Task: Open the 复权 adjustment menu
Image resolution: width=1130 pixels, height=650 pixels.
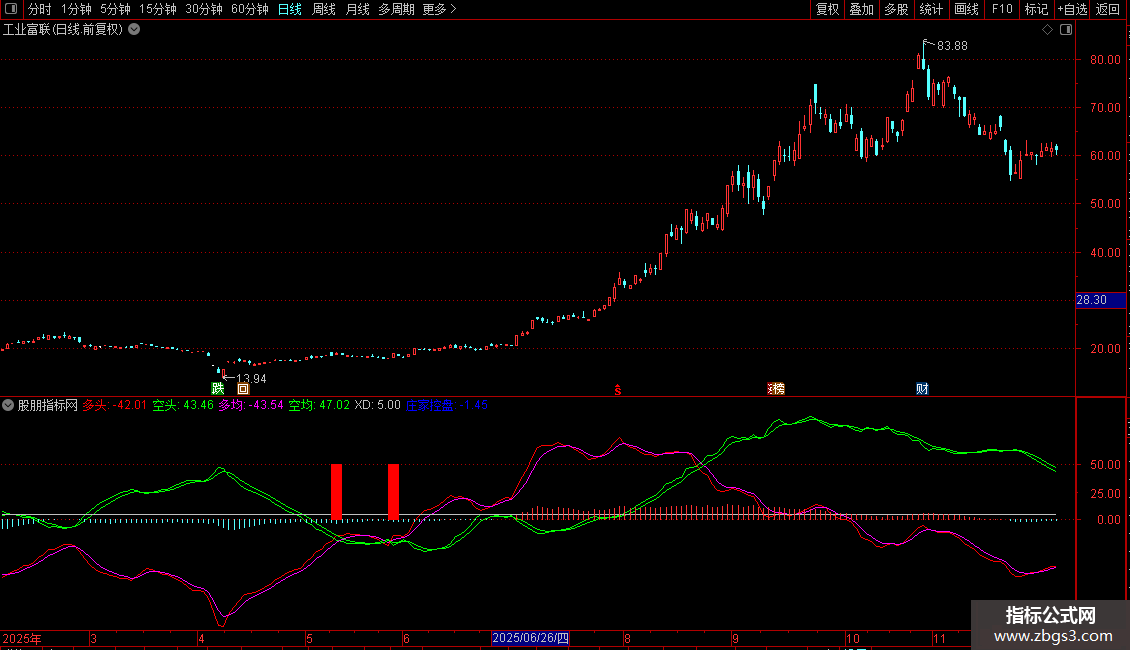Action: [x=827, y=9]
